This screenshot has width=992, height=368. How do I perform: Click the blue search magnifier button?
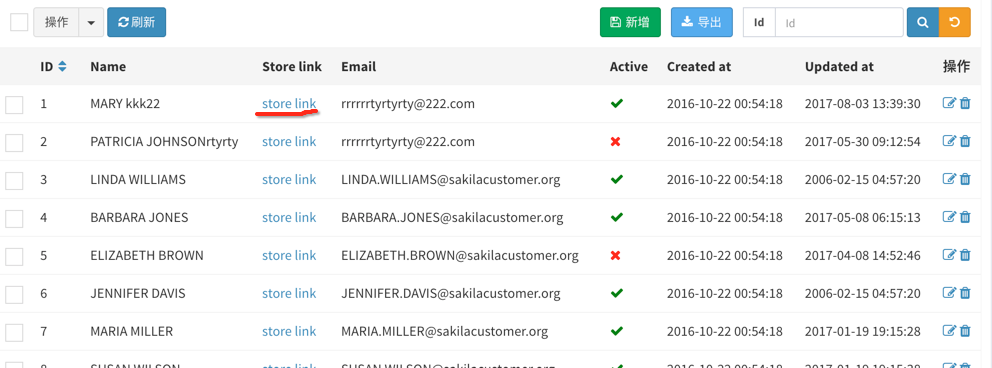click(923, 22)
